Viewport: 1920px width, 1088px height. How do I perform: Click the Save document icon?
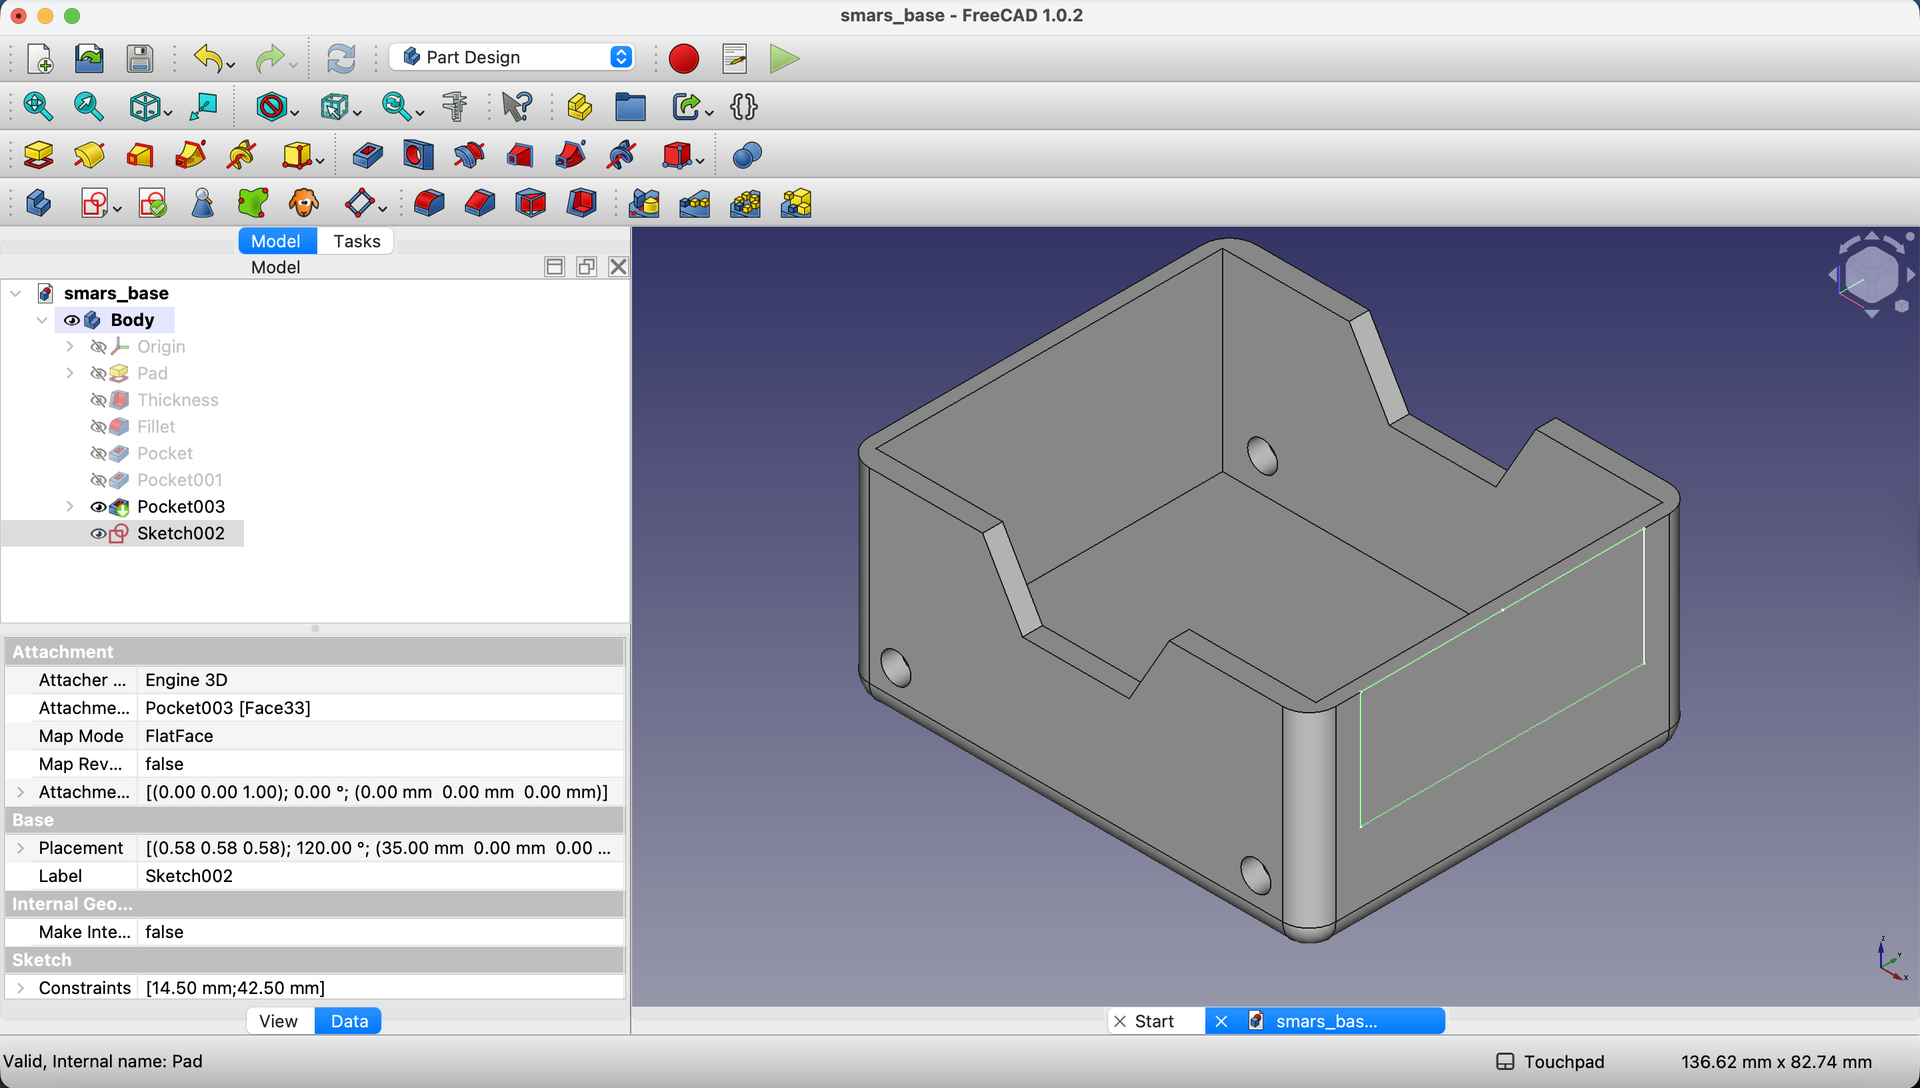point(140,58)
